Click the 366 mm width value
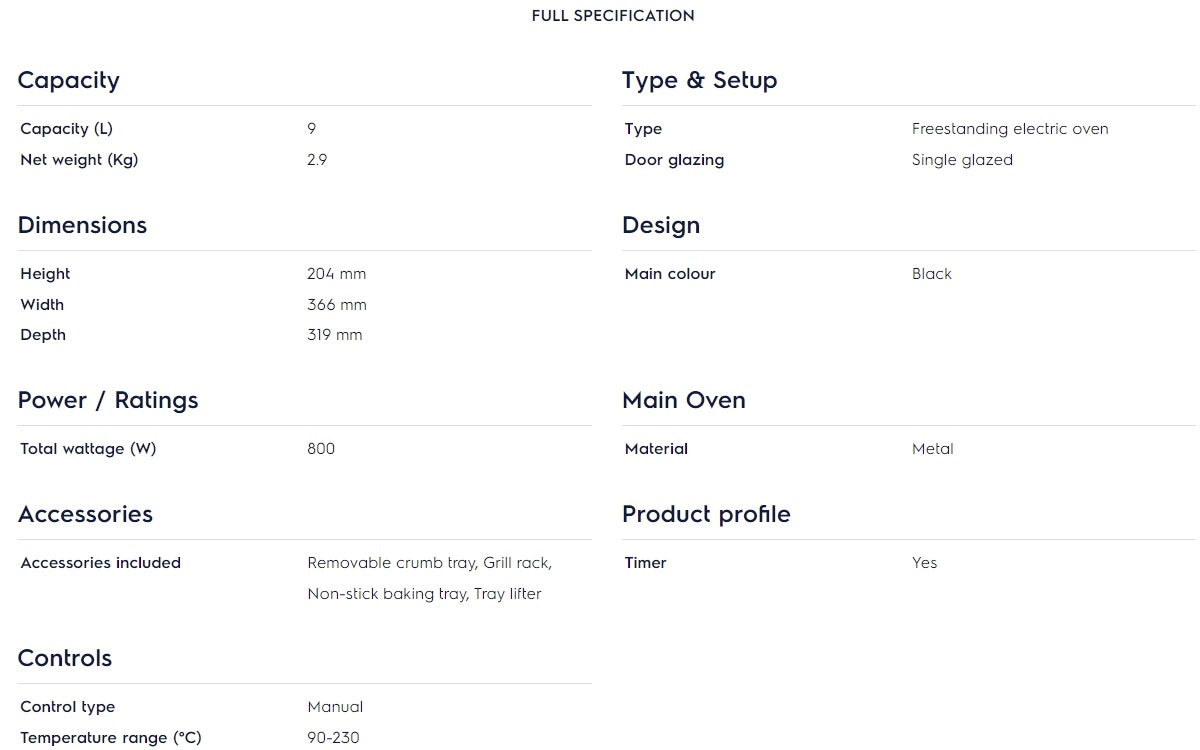 337,305
